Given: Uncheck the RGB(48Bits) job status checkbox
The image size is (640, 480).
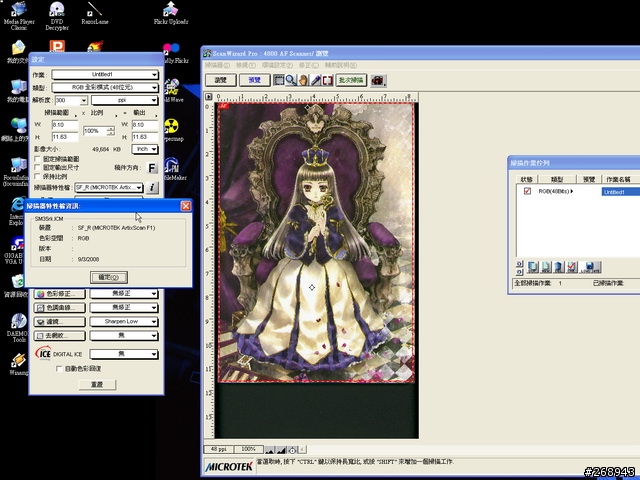Looking at the screenshot, I should tap(527, 191).
